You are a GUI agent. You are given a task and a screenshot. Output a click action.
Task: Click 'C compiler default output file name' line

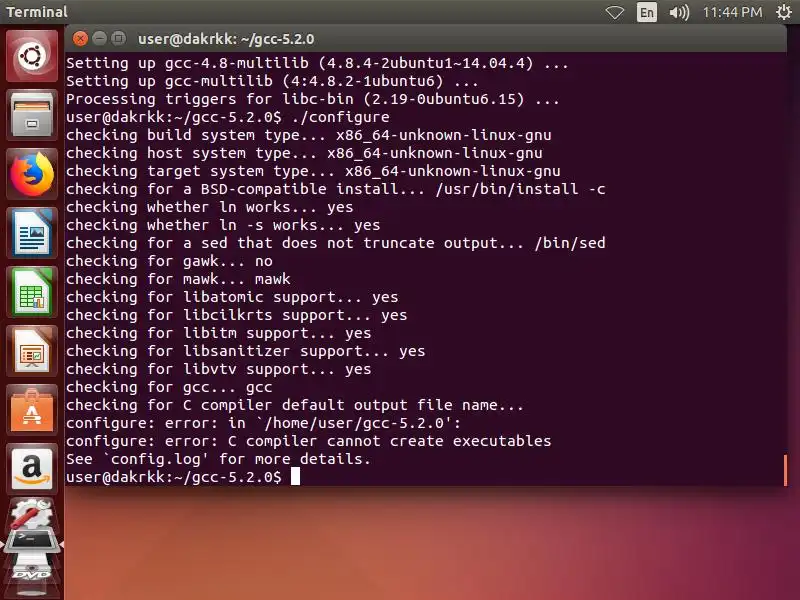[x=295, y=405]
